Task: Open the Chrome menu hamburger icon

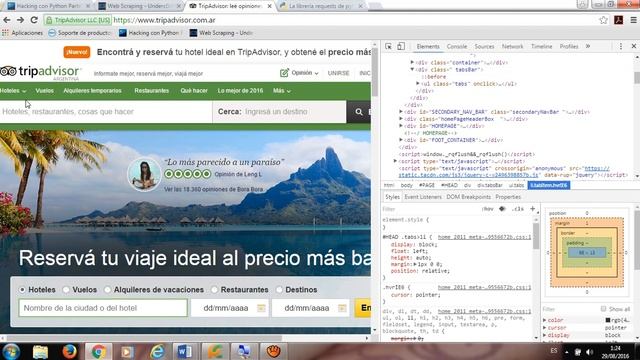Action: coord(633,20)
